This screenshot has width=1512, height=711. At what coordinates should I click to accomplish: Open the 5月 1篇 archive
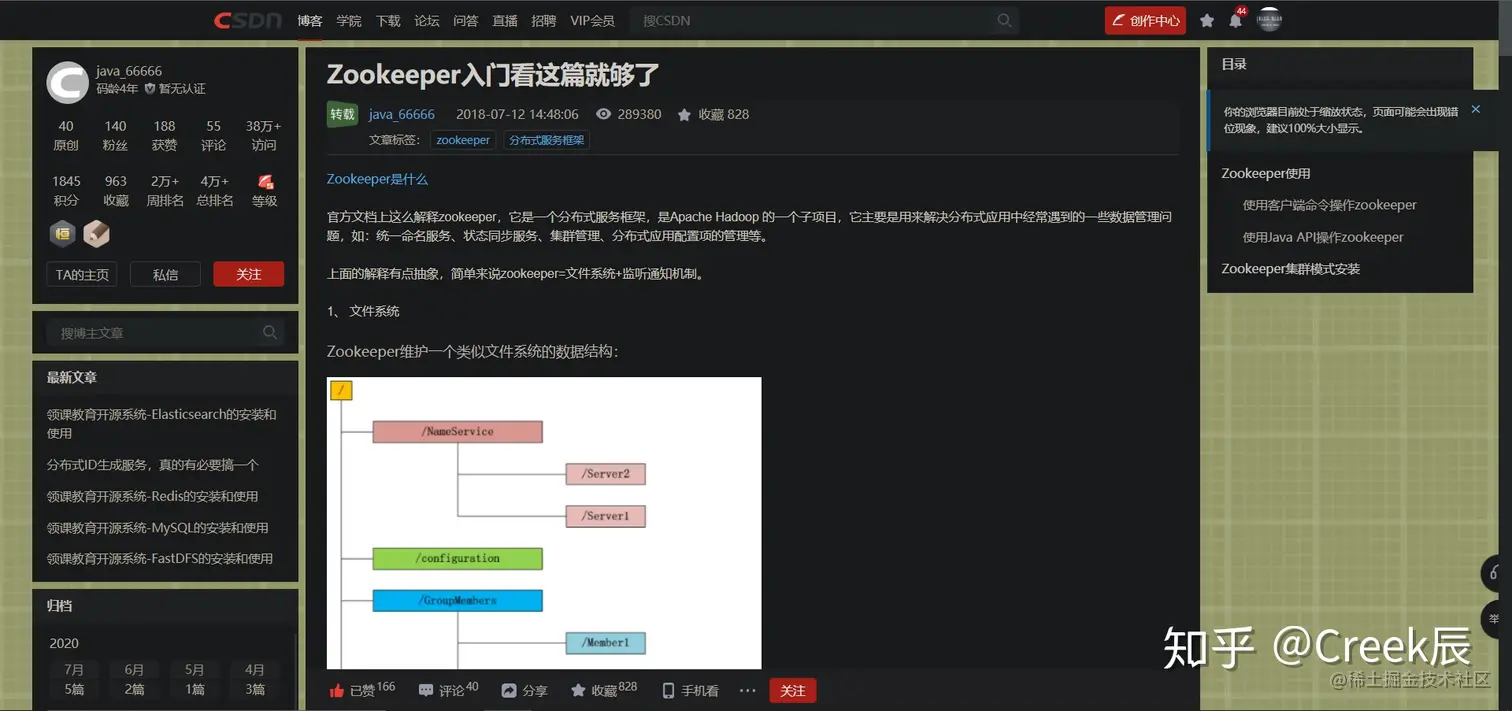(194, 679)
